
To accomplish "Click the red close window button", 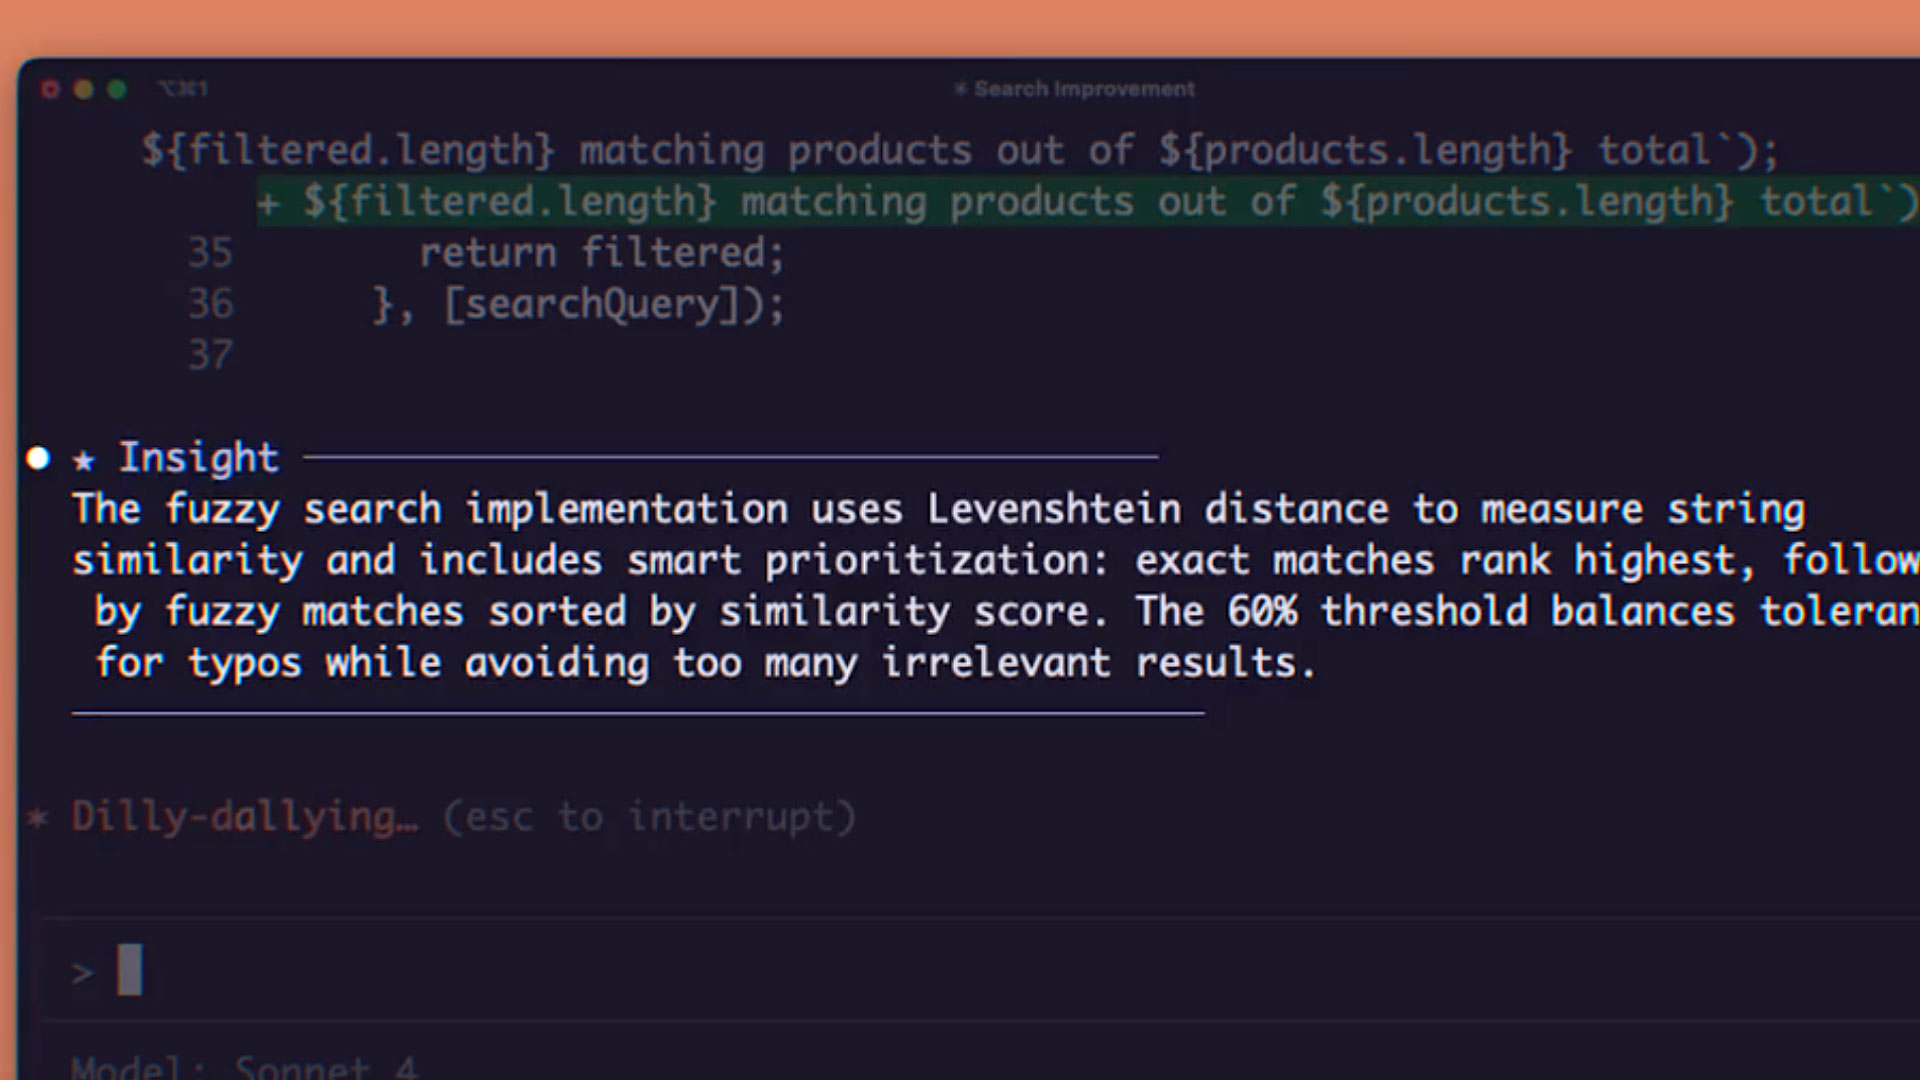I will point(50,90).
